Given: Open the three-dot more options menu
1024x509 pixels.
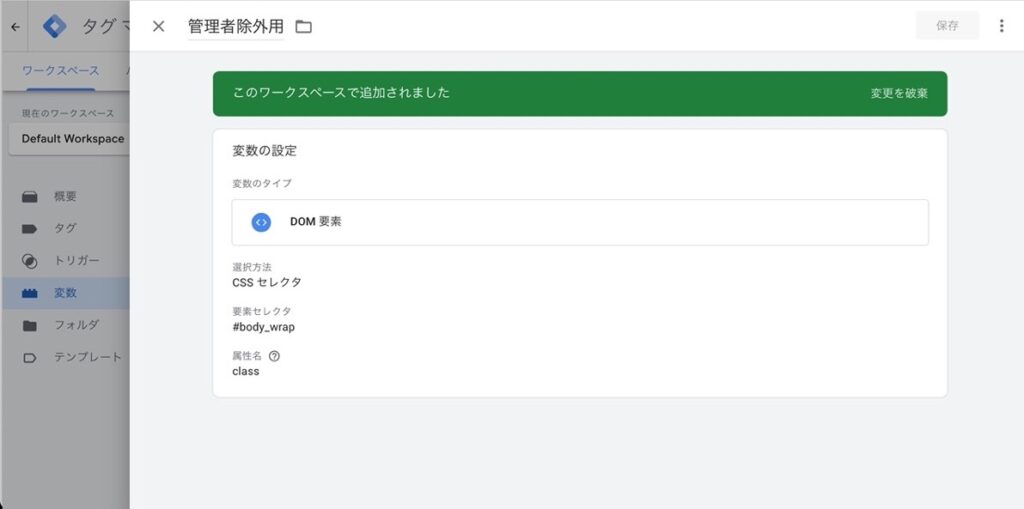Looking at the screenshot, I should pos(1001,26).
